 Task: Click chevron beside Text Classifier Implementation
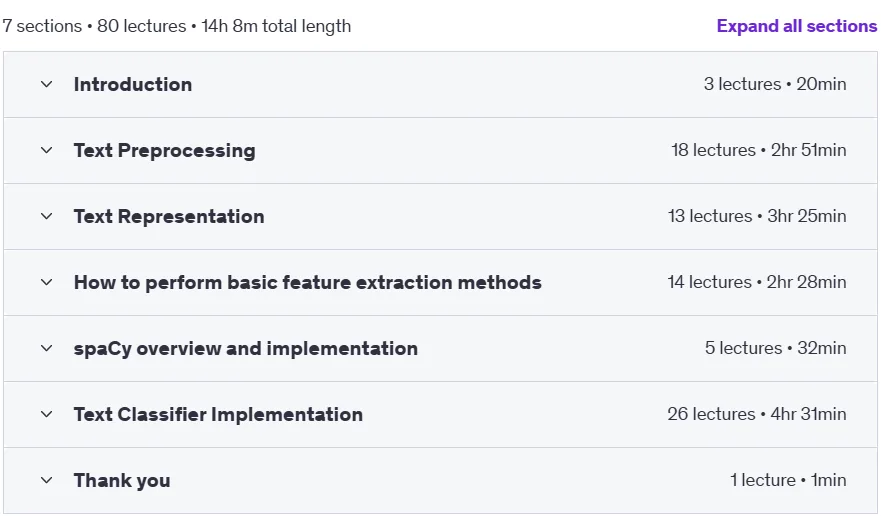pos(47,414)
